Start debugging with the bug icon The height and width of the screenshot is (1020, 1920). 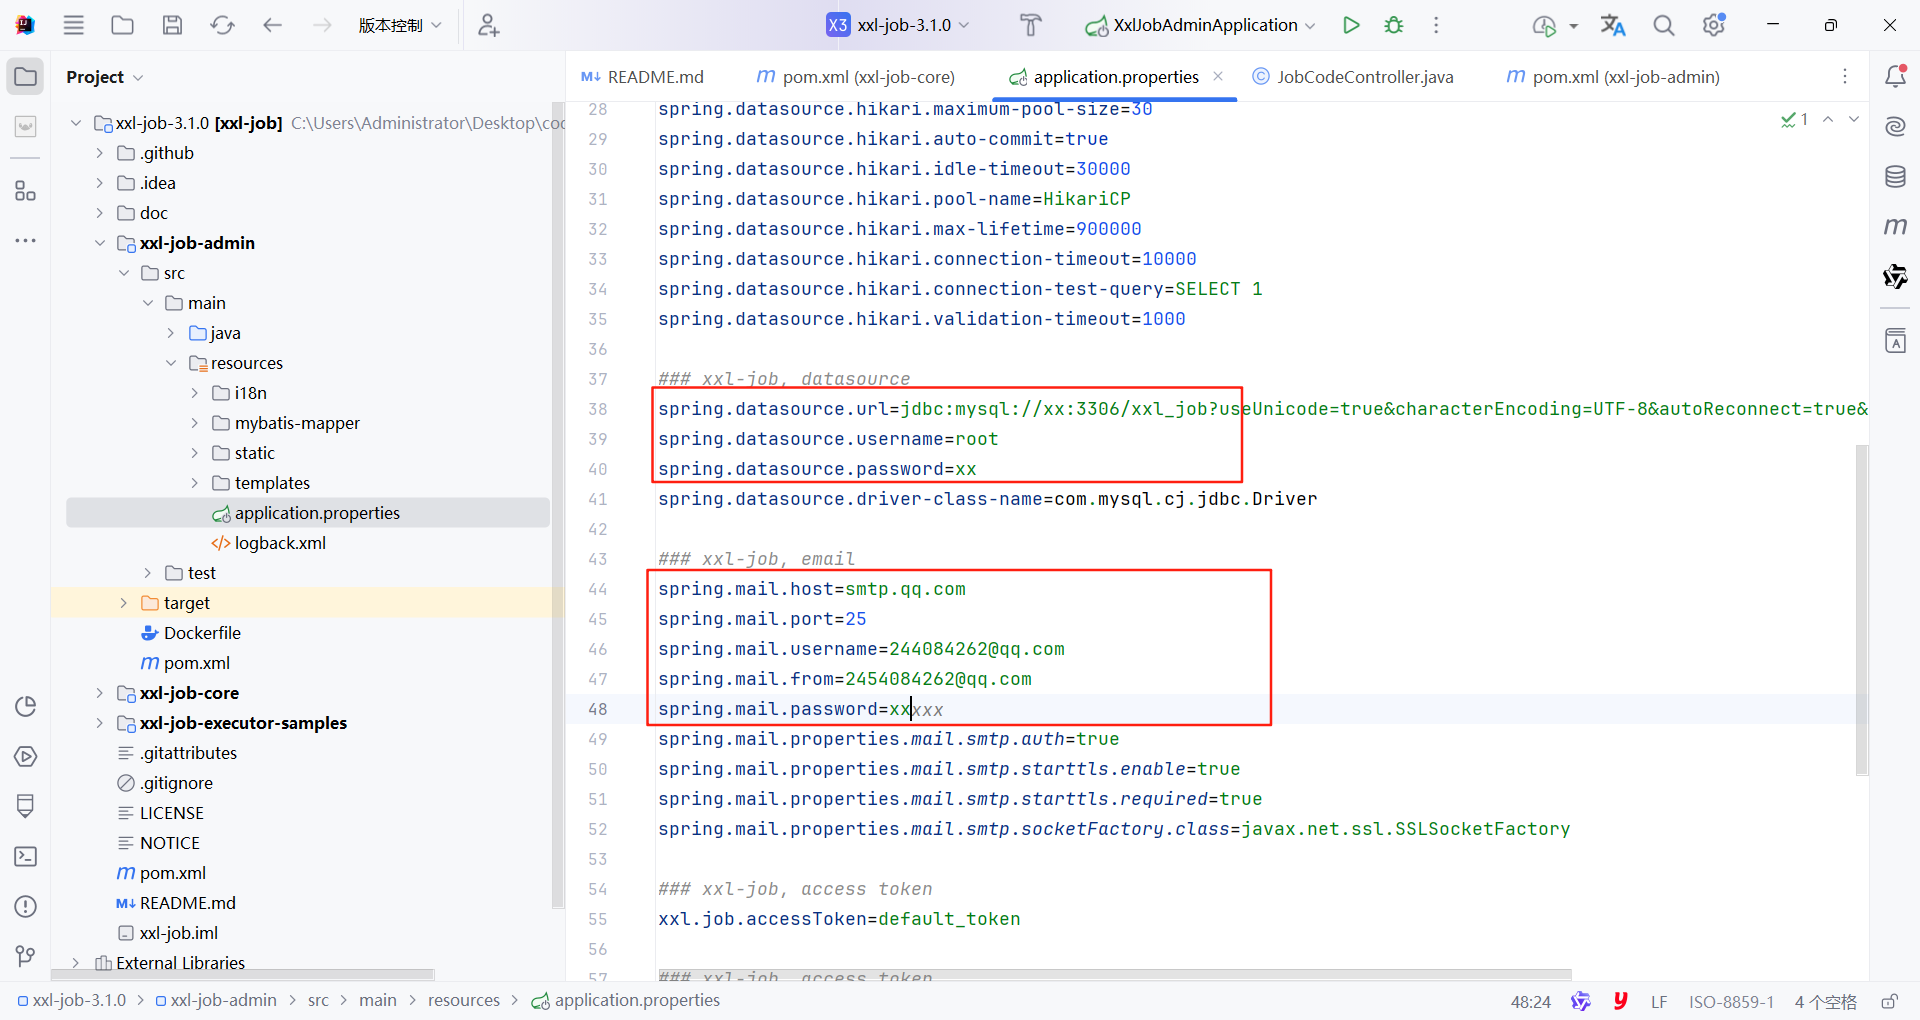point(1394,25)
